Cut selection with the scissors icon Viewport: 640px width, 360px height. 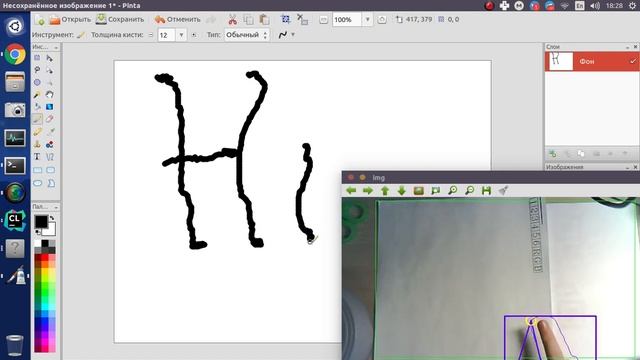(232, 19)
